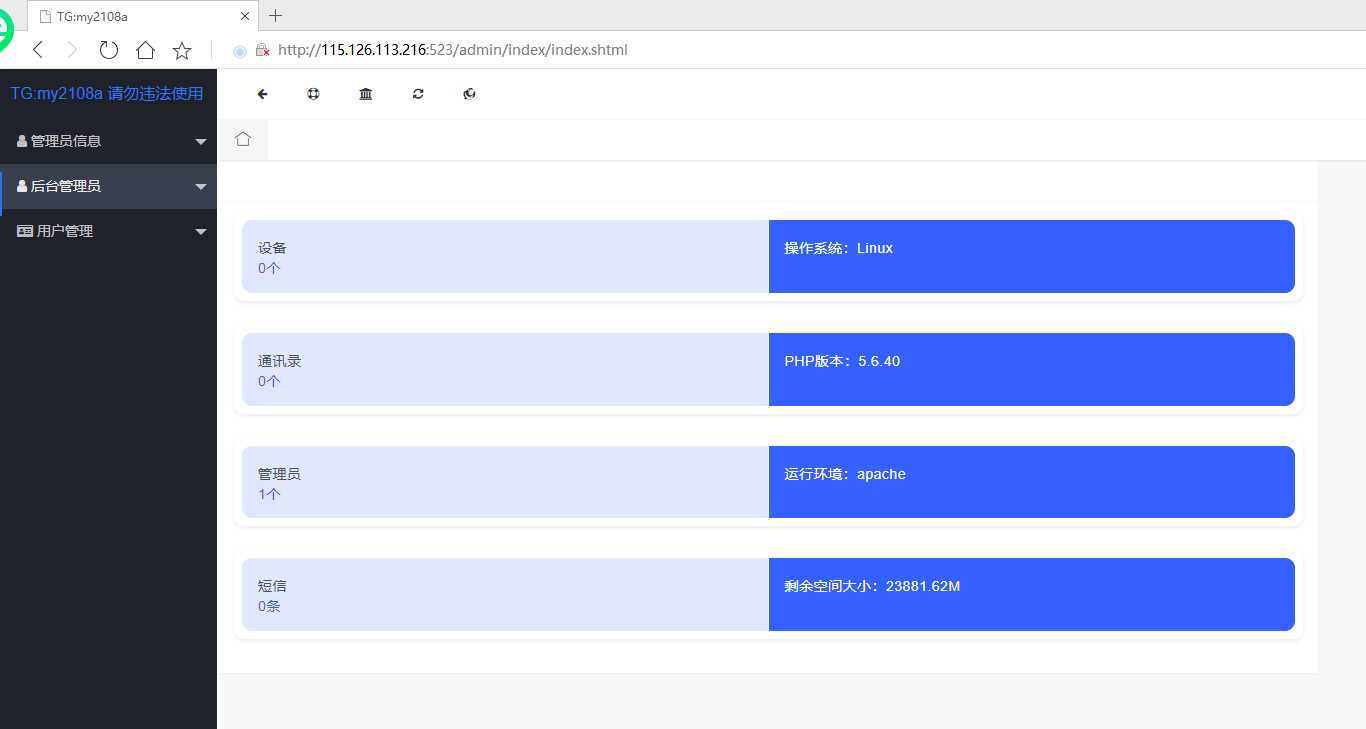Click the favorites star icon in the browser
The height and width of the screenshot is (729, 1366).
click(181, 49)
